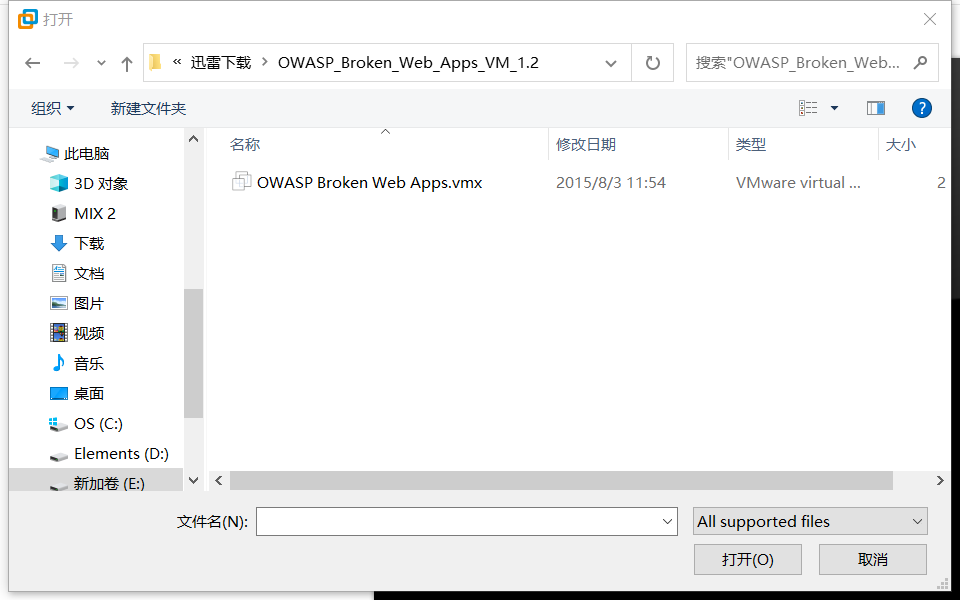
Task: Click sidebar scroll up arrow
Action: (x=193, y=139)
